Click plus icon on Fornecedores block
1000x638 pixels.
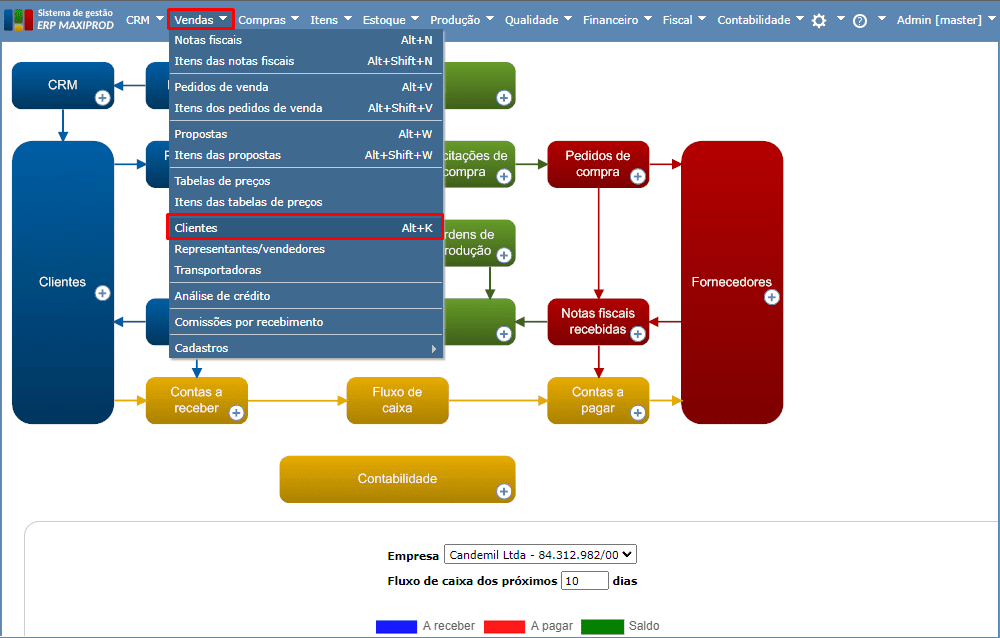(x=772, y=297)
